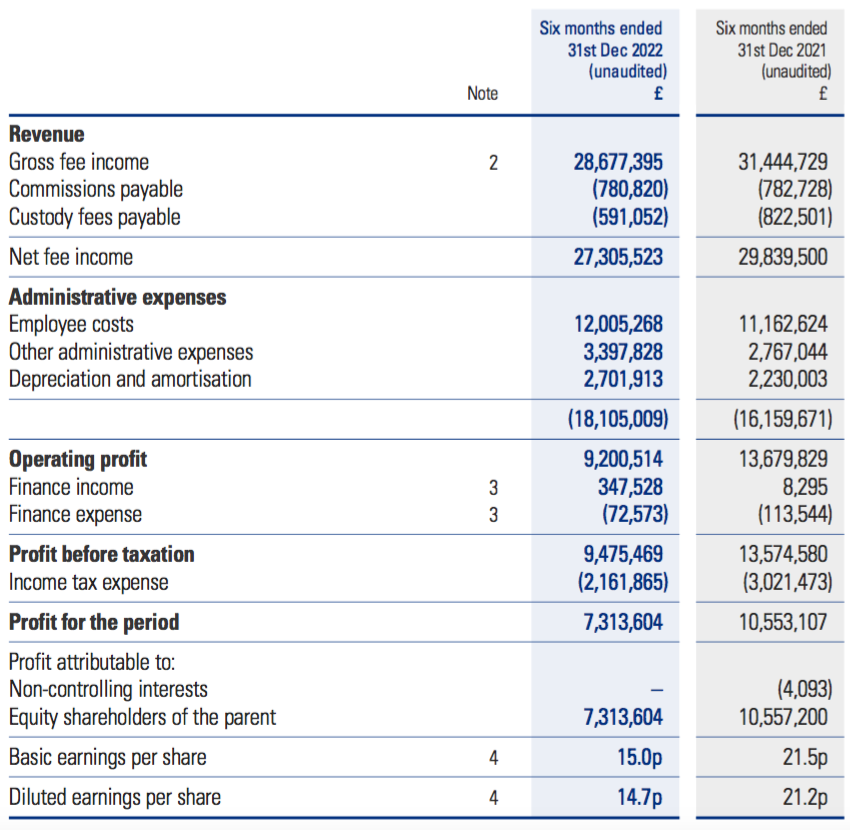Click the 'Profit for the period' heading

point(94,622)
